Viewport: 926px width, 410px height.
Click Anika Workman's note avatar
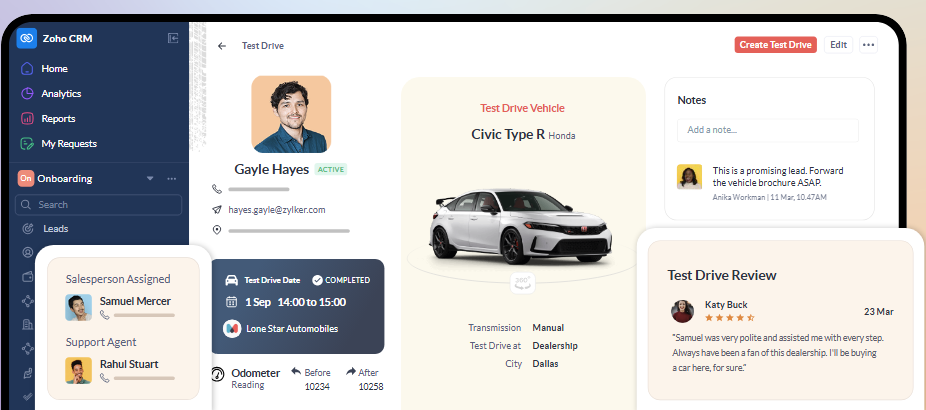690,177
